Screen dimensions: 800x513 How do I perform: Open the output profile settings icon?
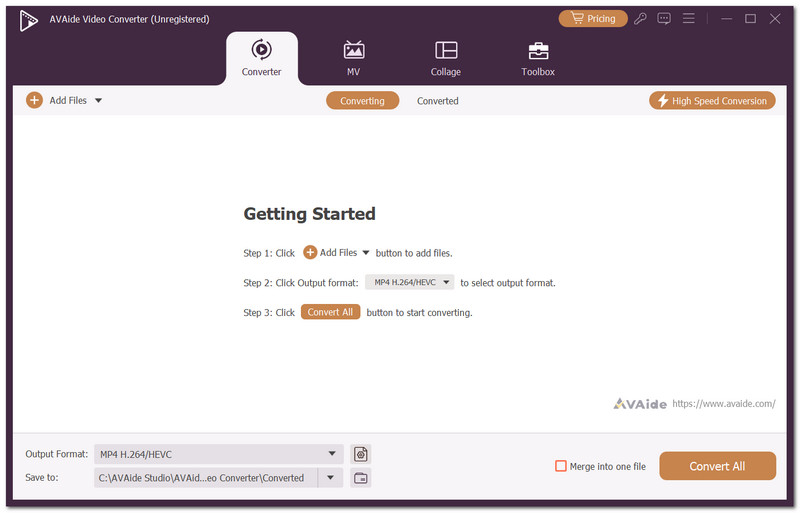[x=361, y=454]
